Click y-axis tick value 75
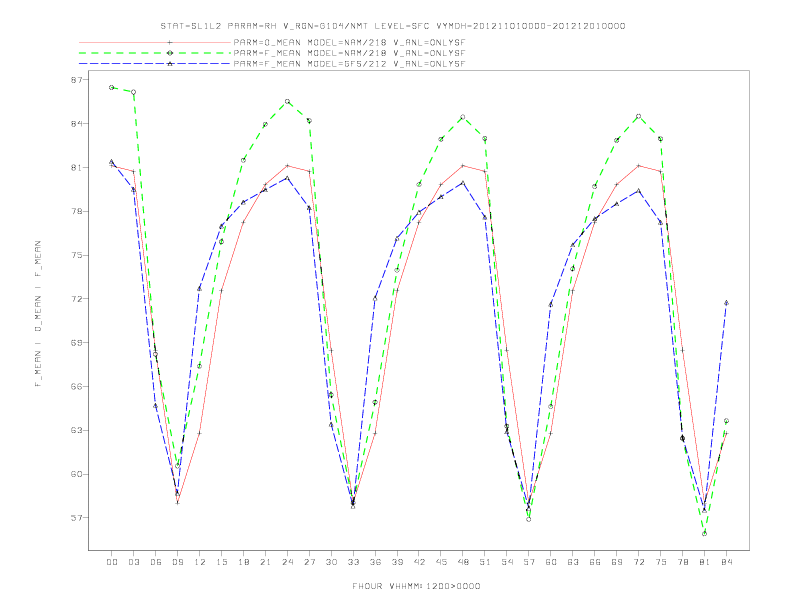The image size is (792, 612). point(79,256)
